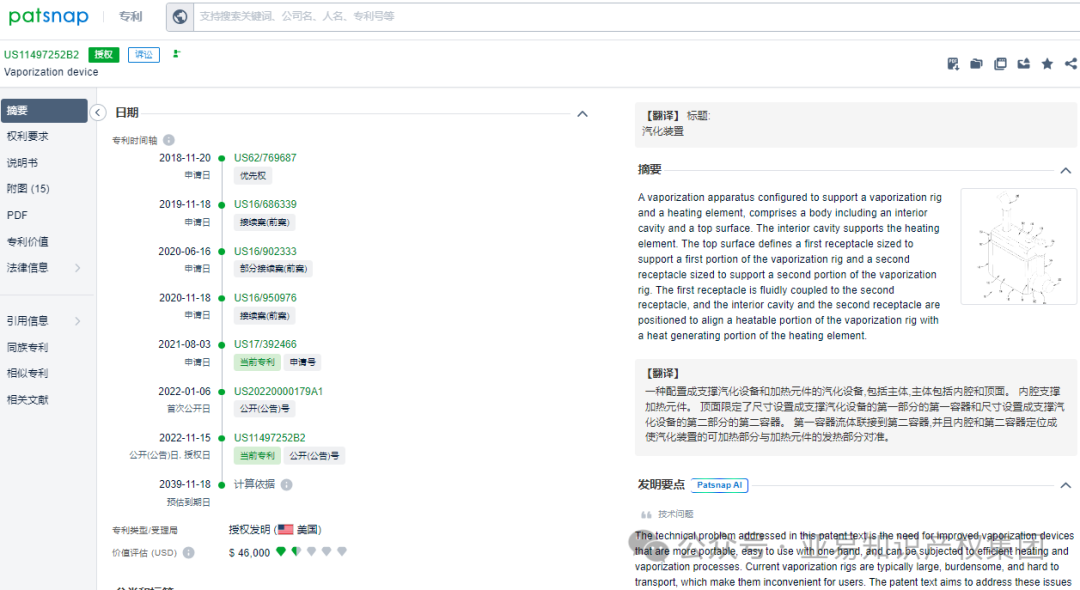
Task: Open the copy-document icon in the toolbar
Action: pos(1000,63)
